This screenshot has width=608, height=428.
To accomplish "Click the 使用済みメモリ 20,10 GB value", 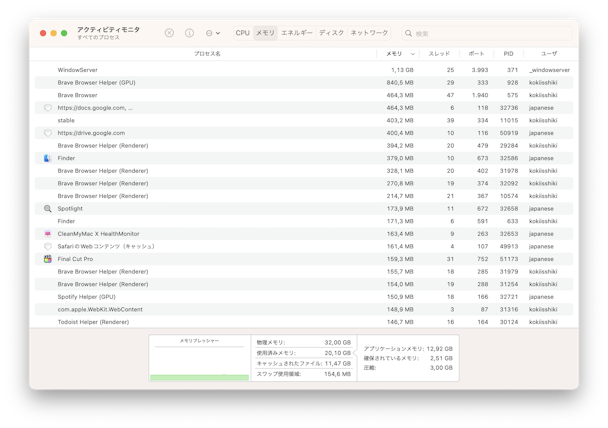I will tap(337, 353).
